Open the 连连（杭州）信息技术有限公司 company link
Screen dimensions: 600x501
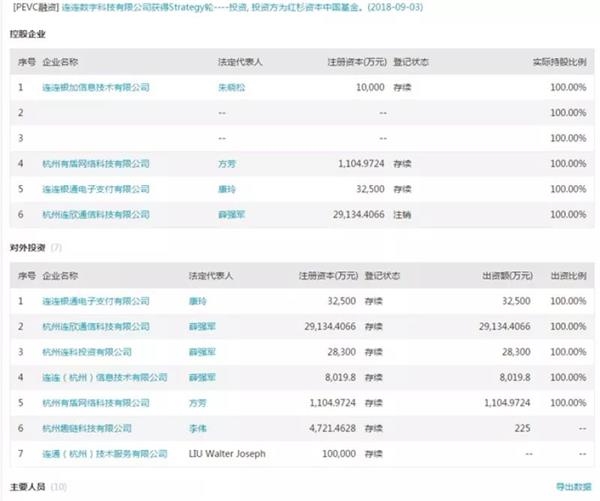coord(105,377)
